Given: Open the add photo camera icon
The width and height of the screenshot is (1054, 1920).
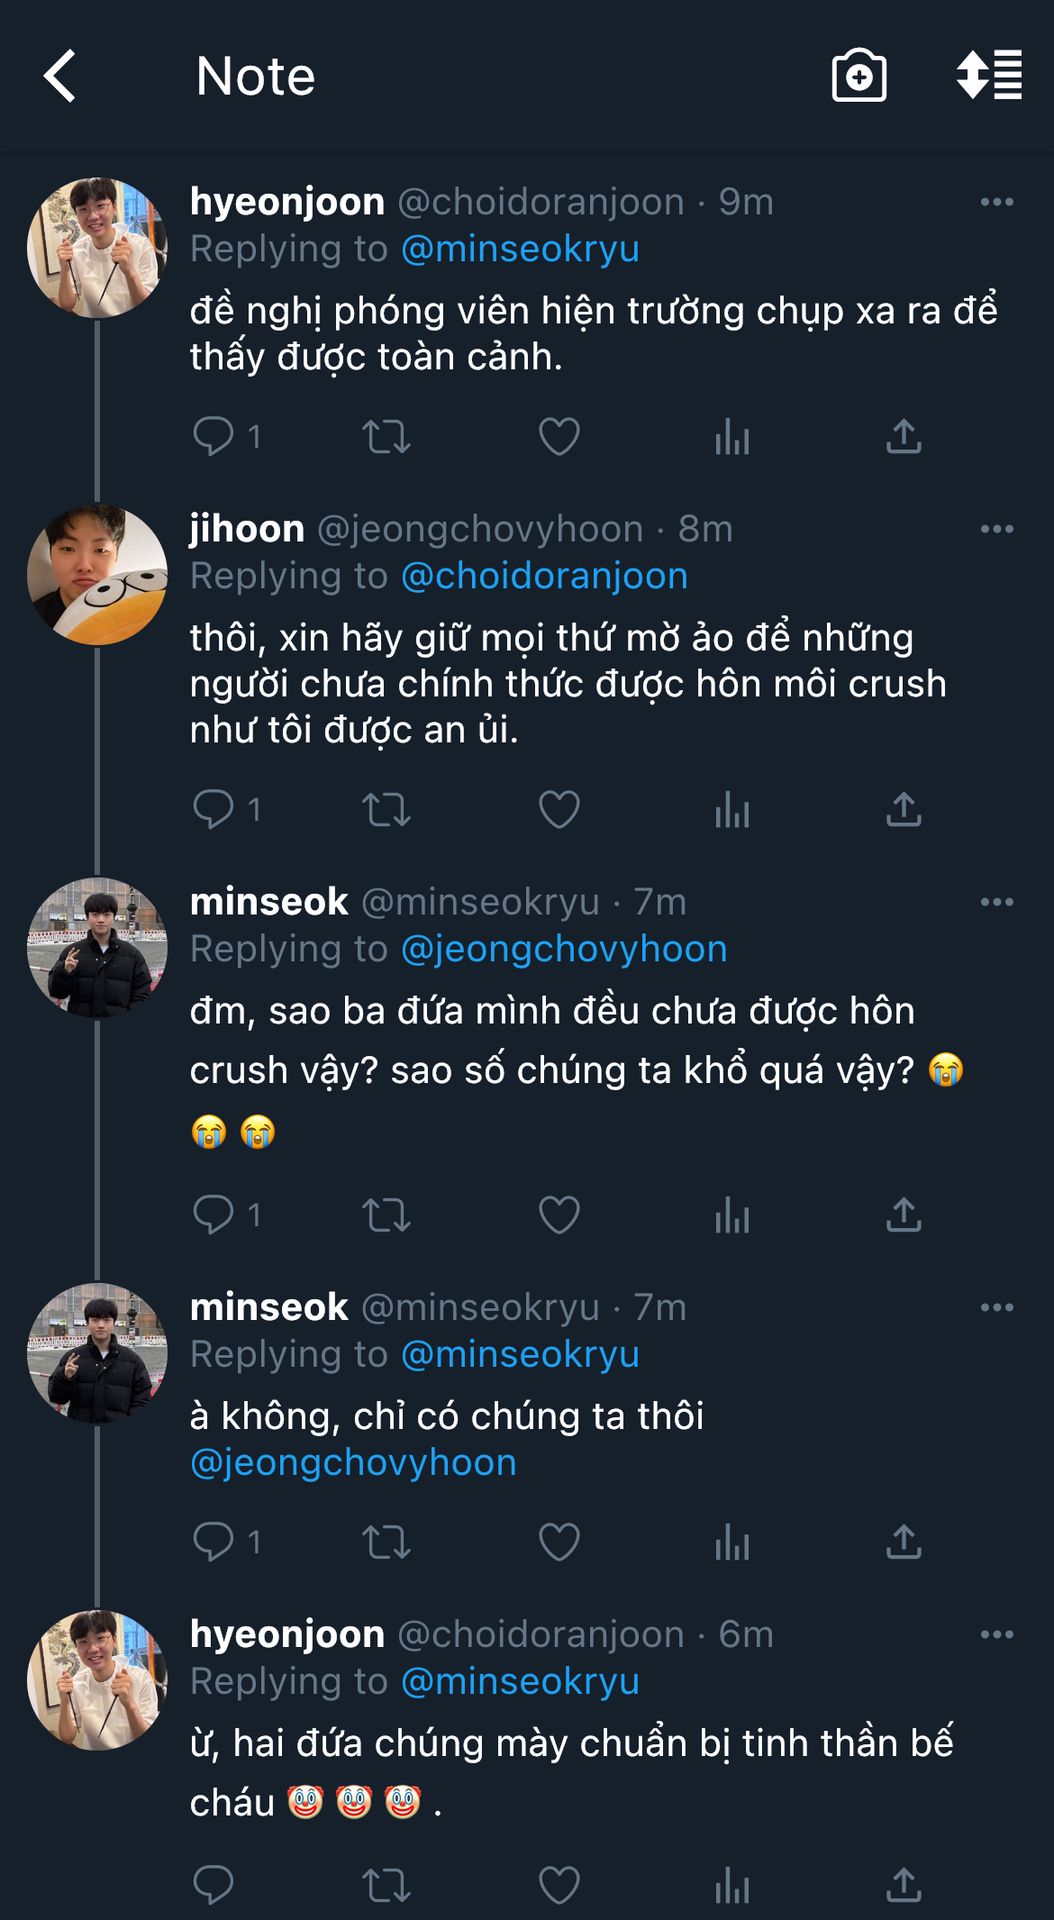Looking at the screenshot, I should (859, 76).
